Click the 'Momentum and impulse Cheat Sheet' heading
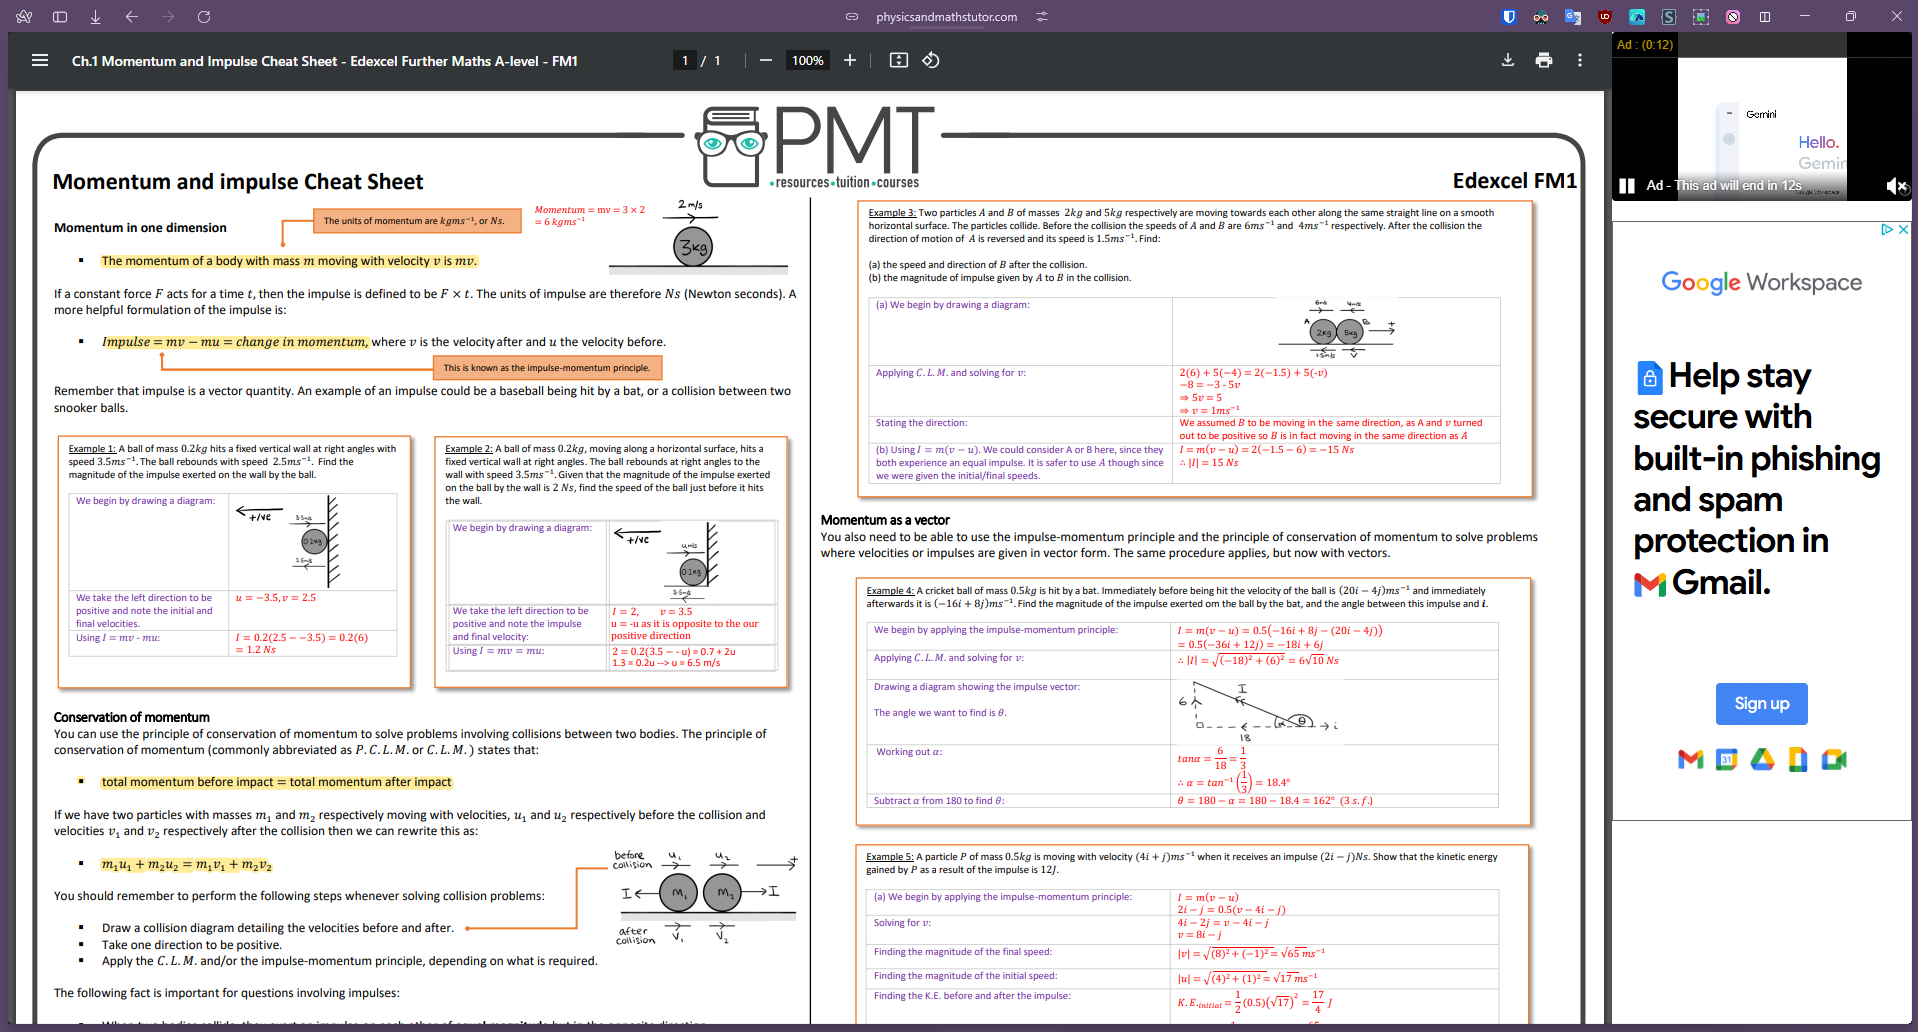Screen dimensions: 1918x1032 point(238,182)
